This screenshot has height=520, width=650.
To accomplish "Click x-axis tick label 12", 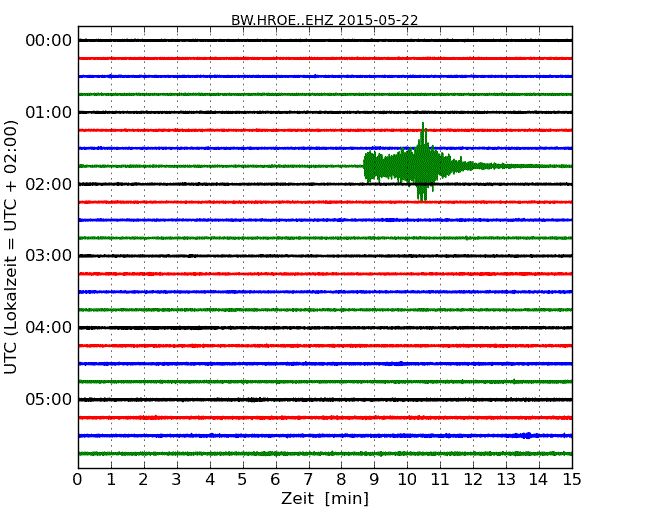I will [473, 480].
